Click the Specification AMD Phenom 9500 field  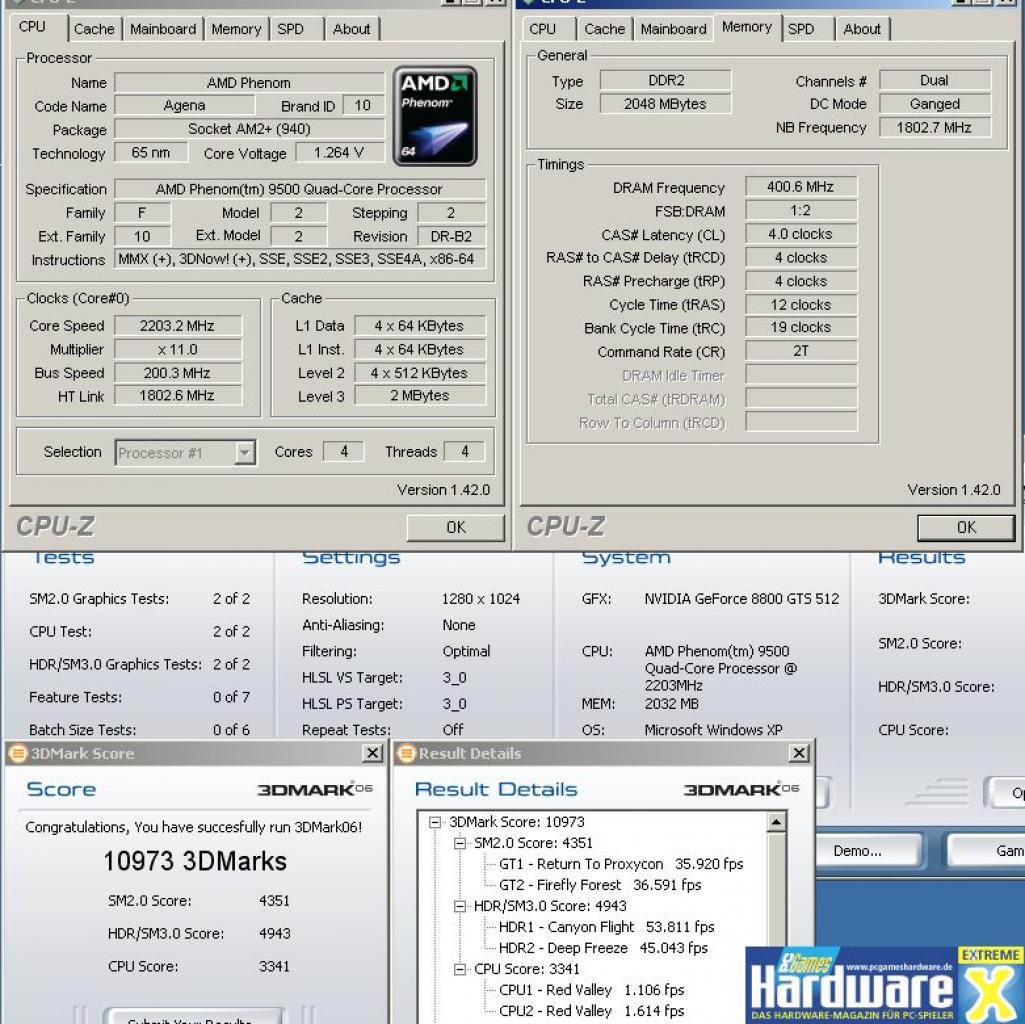click(x=300, y=189)
